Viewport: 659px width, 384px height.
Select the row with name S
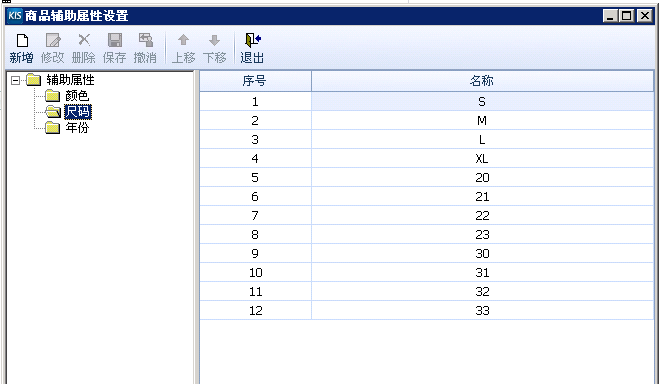click(427, 102)
